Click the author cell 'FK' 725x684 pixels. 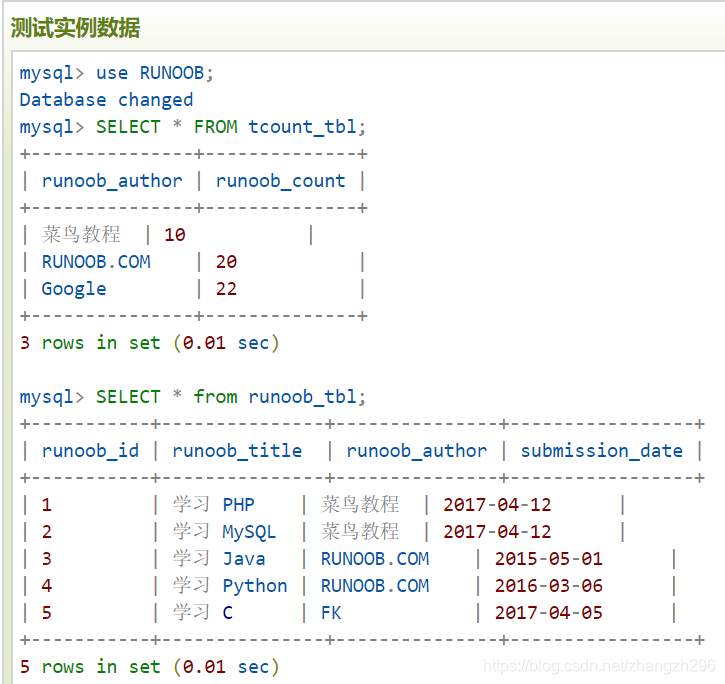(x=331, y=613)
